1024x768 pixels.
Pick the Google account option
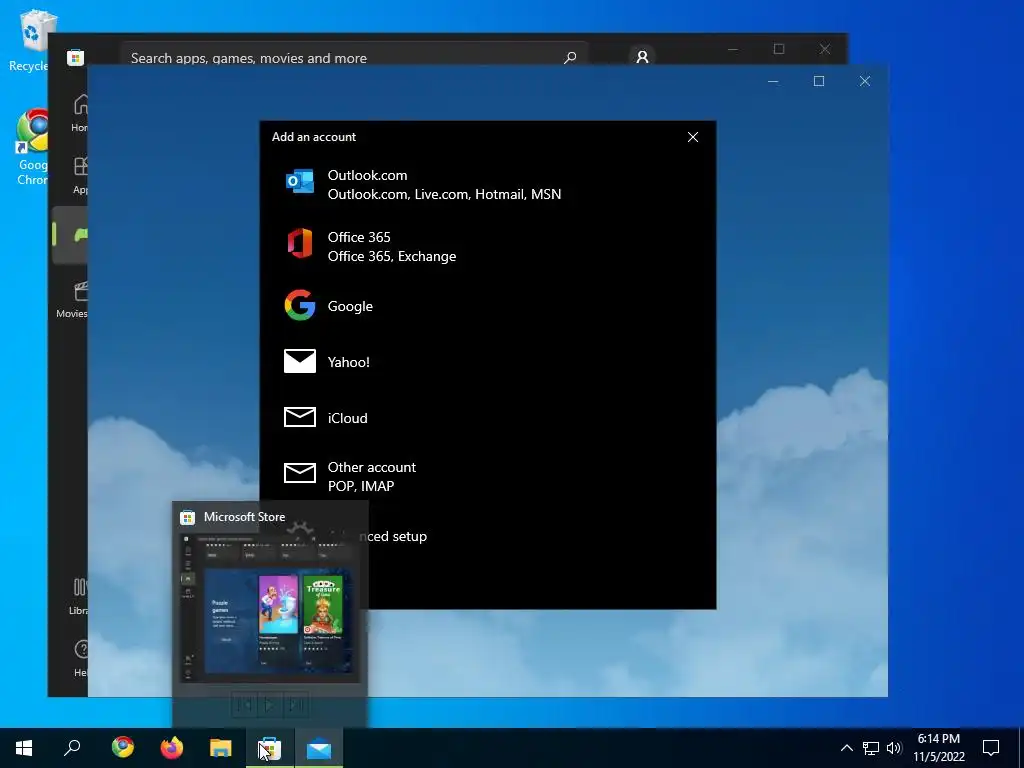click(x=487, y=306)
